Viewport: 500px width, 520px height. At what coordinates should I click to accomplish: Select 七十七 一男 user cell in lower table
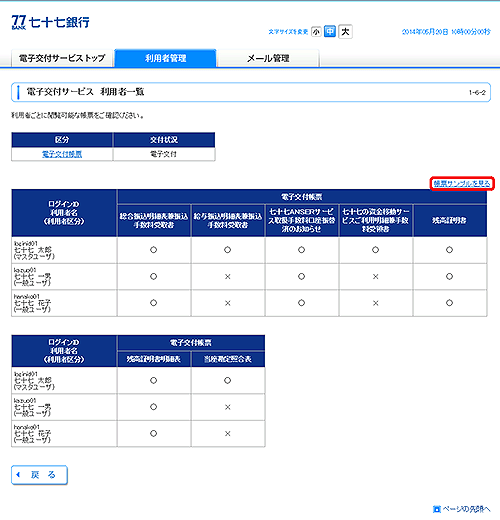pyautogui.click(x=64, y=407)
